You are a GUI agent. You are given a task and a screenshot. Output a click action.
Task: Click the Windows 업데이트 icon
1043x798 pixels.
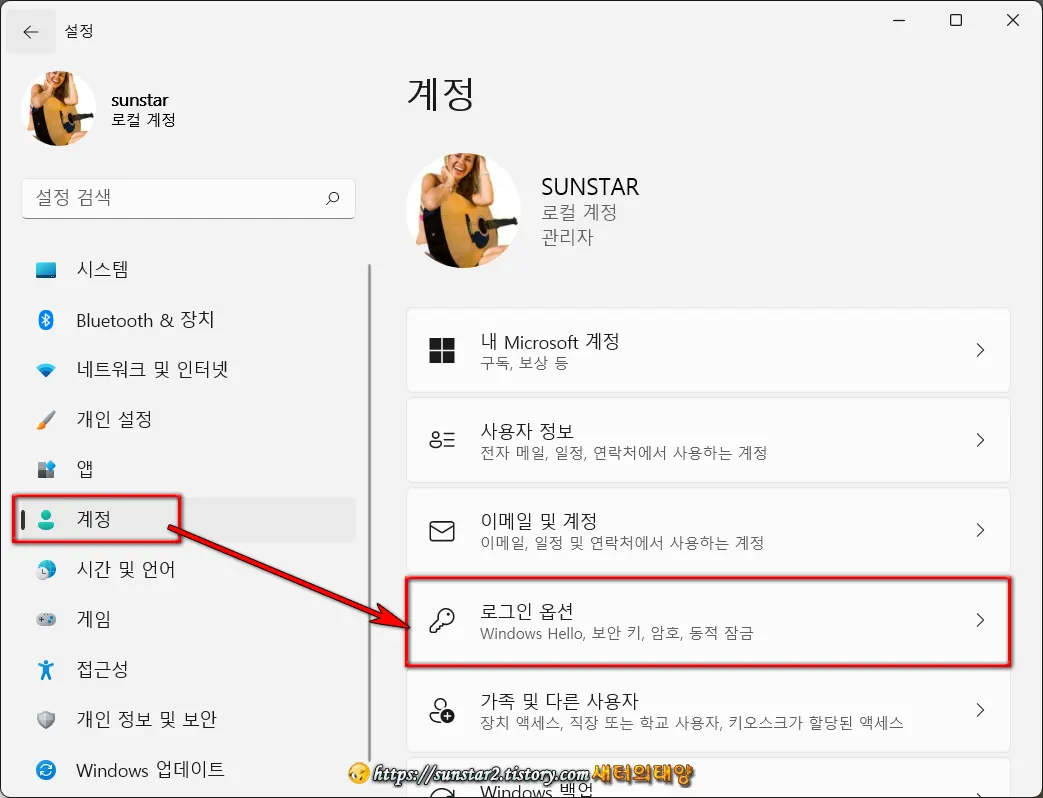pos(47,769)
